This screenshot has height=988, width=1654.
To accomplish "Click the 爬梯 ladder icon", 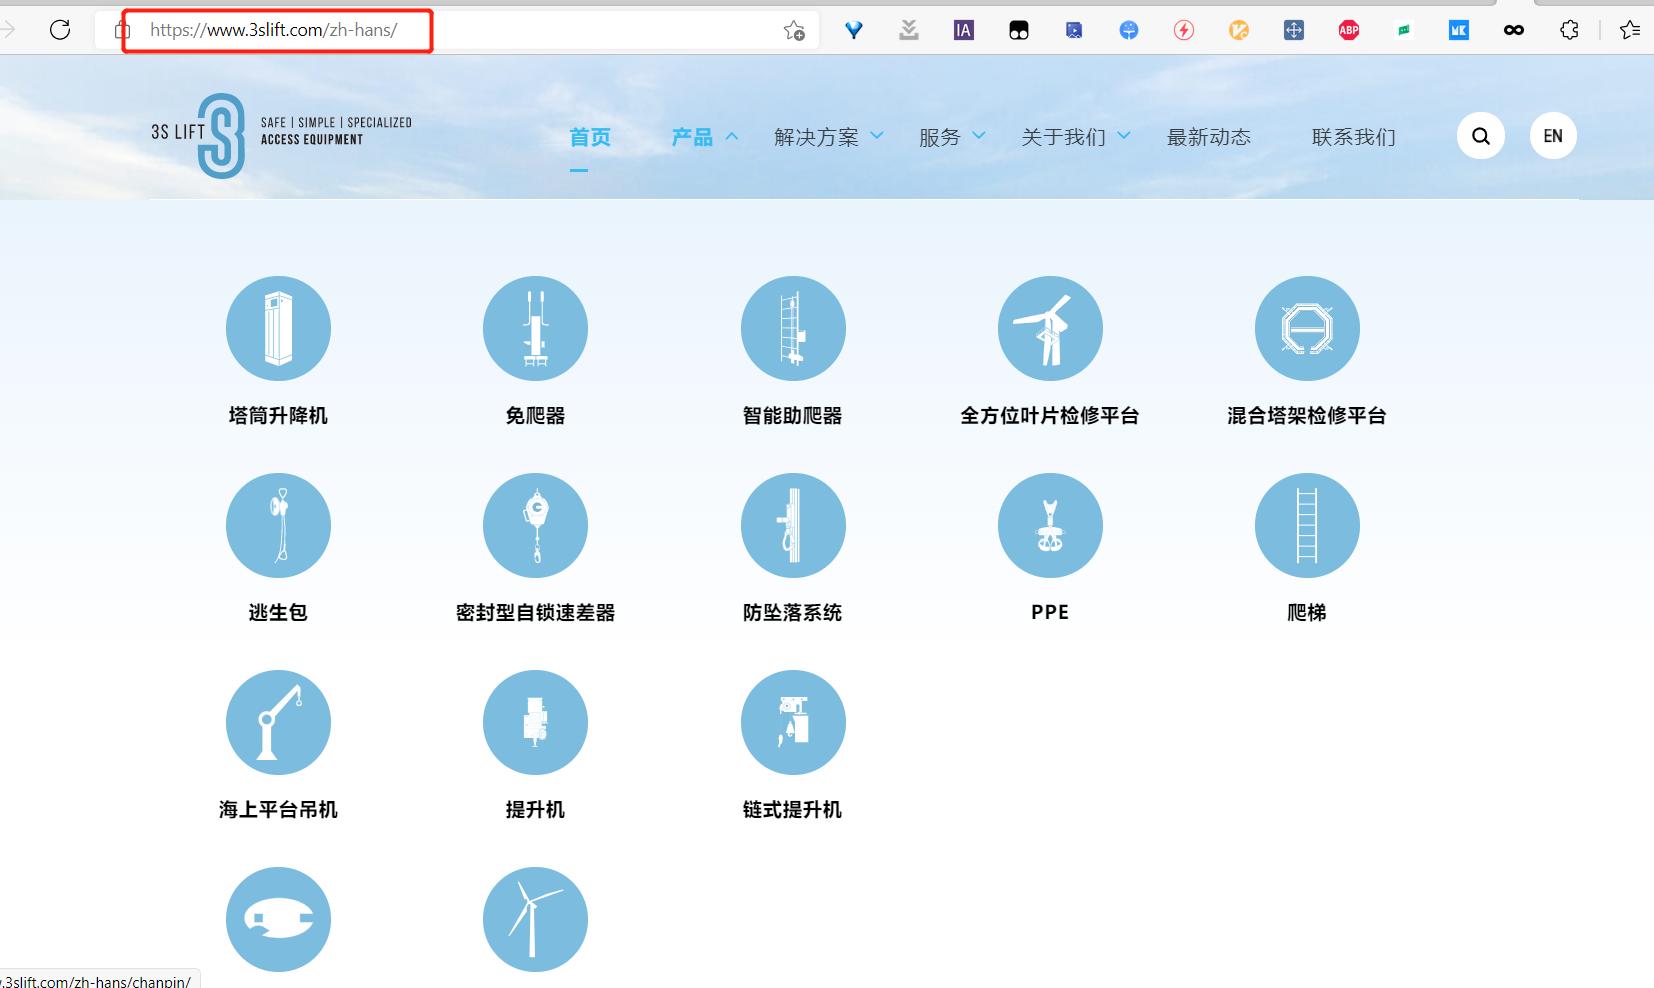I will click(x=1307, y=525).
